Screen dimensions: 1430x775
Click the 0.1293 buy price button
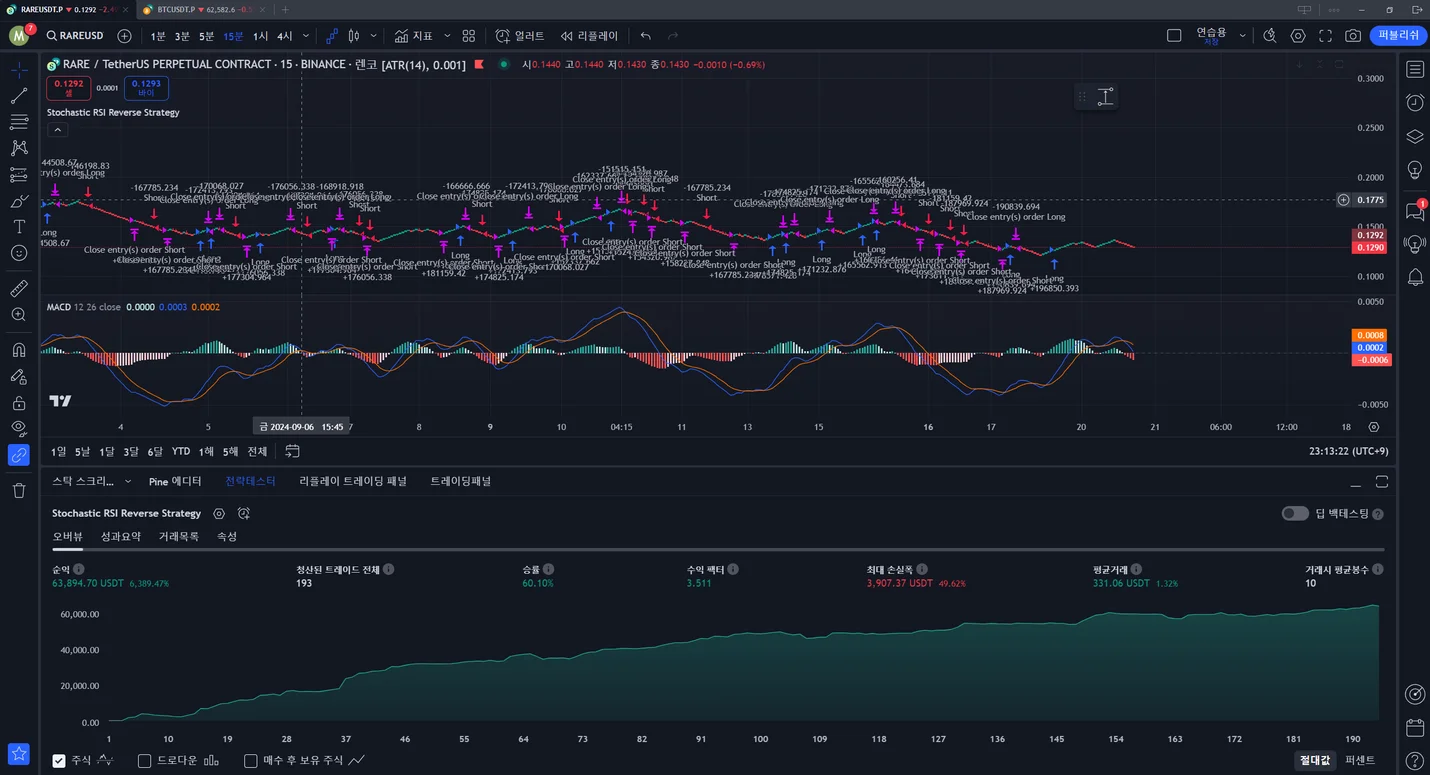pos(146,88)
